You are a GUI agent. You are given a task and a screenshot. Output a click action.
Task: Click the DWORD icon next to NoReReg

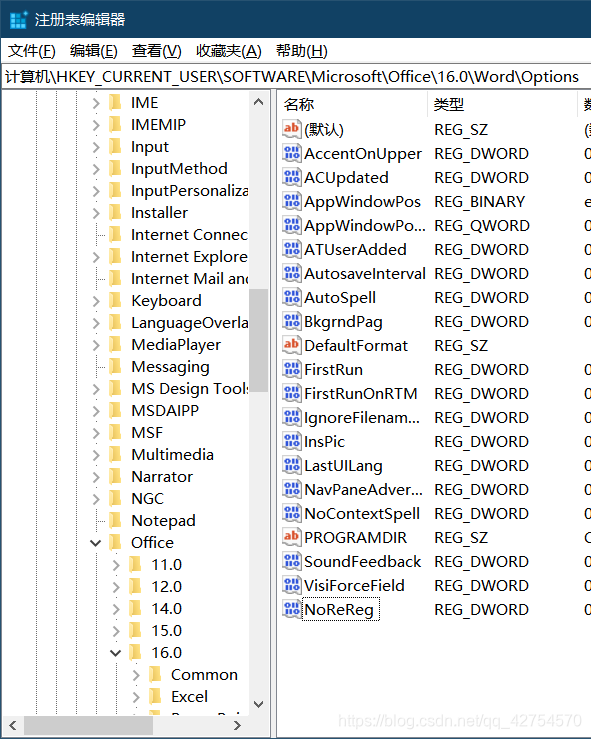coord(292,609)
